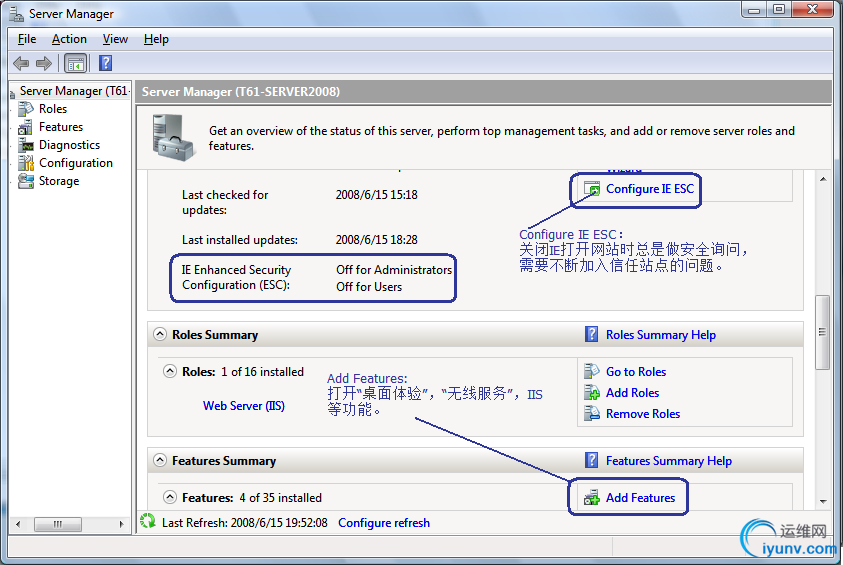843x565 pixels.
Task: Click the Forward arrow toolbar icon
Action: tap(44, 63)
